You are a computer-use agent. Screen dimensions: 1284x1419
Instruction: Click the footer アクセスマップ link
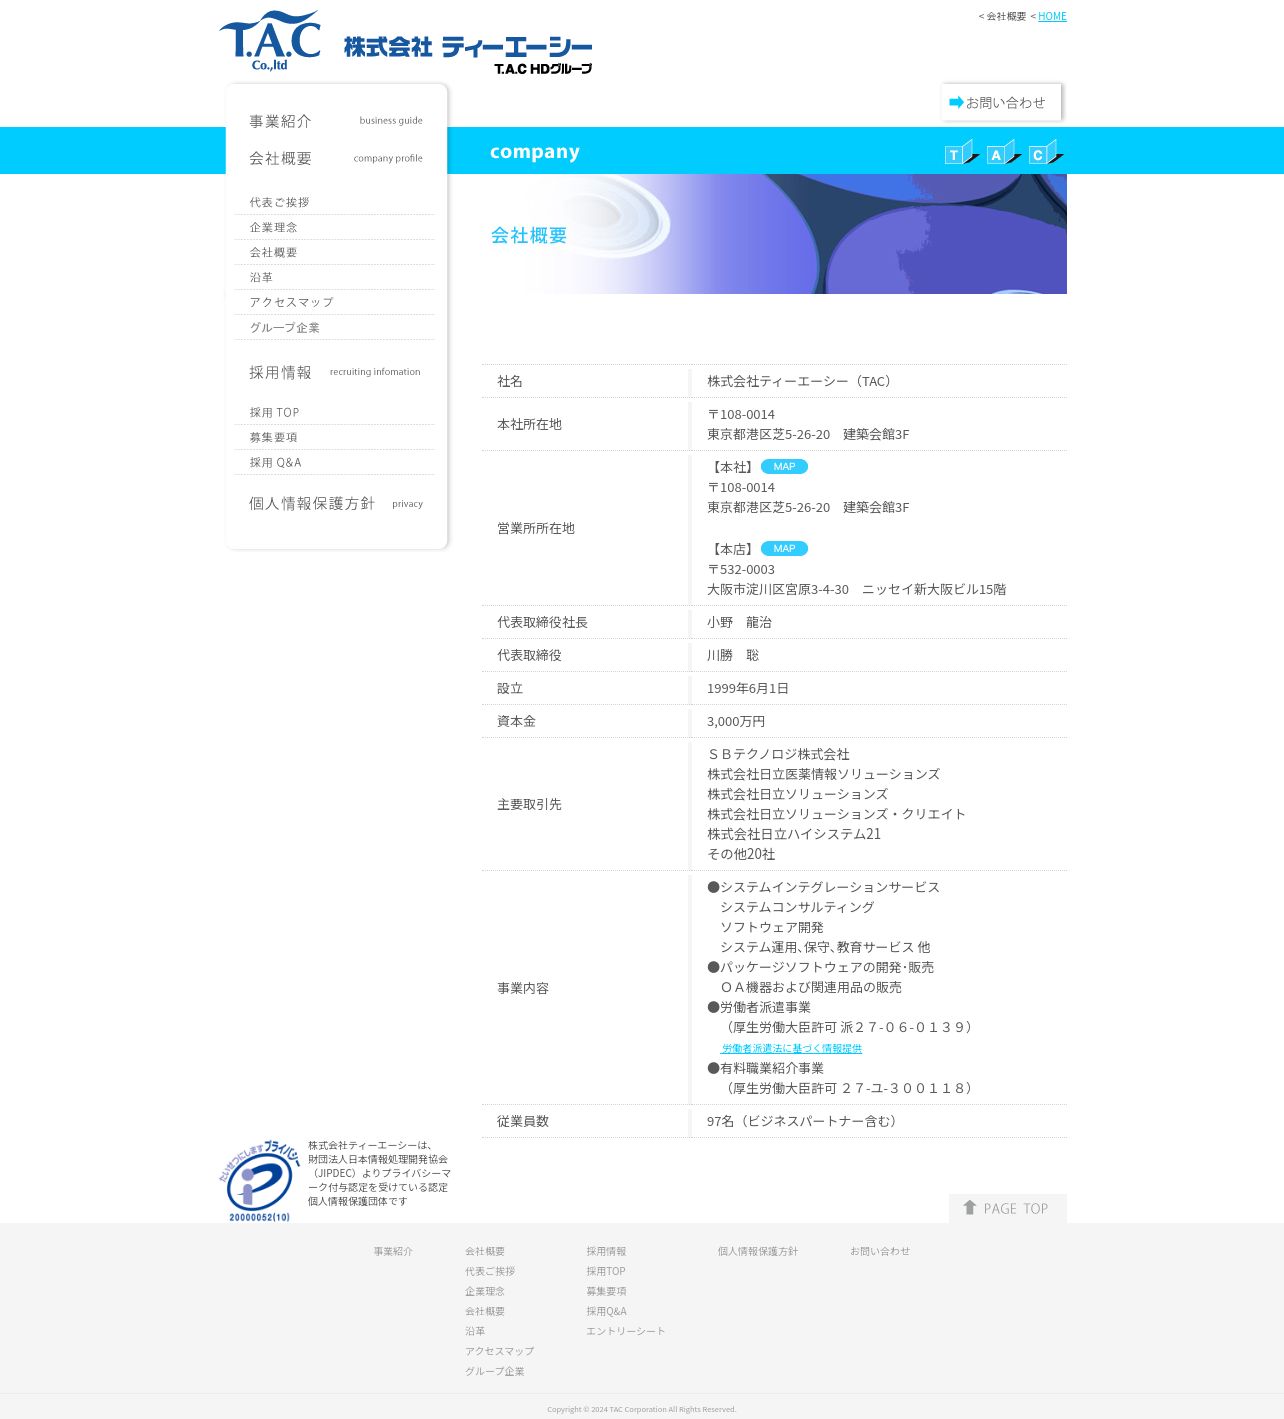pyautogui.click(x=499, y=1351)
